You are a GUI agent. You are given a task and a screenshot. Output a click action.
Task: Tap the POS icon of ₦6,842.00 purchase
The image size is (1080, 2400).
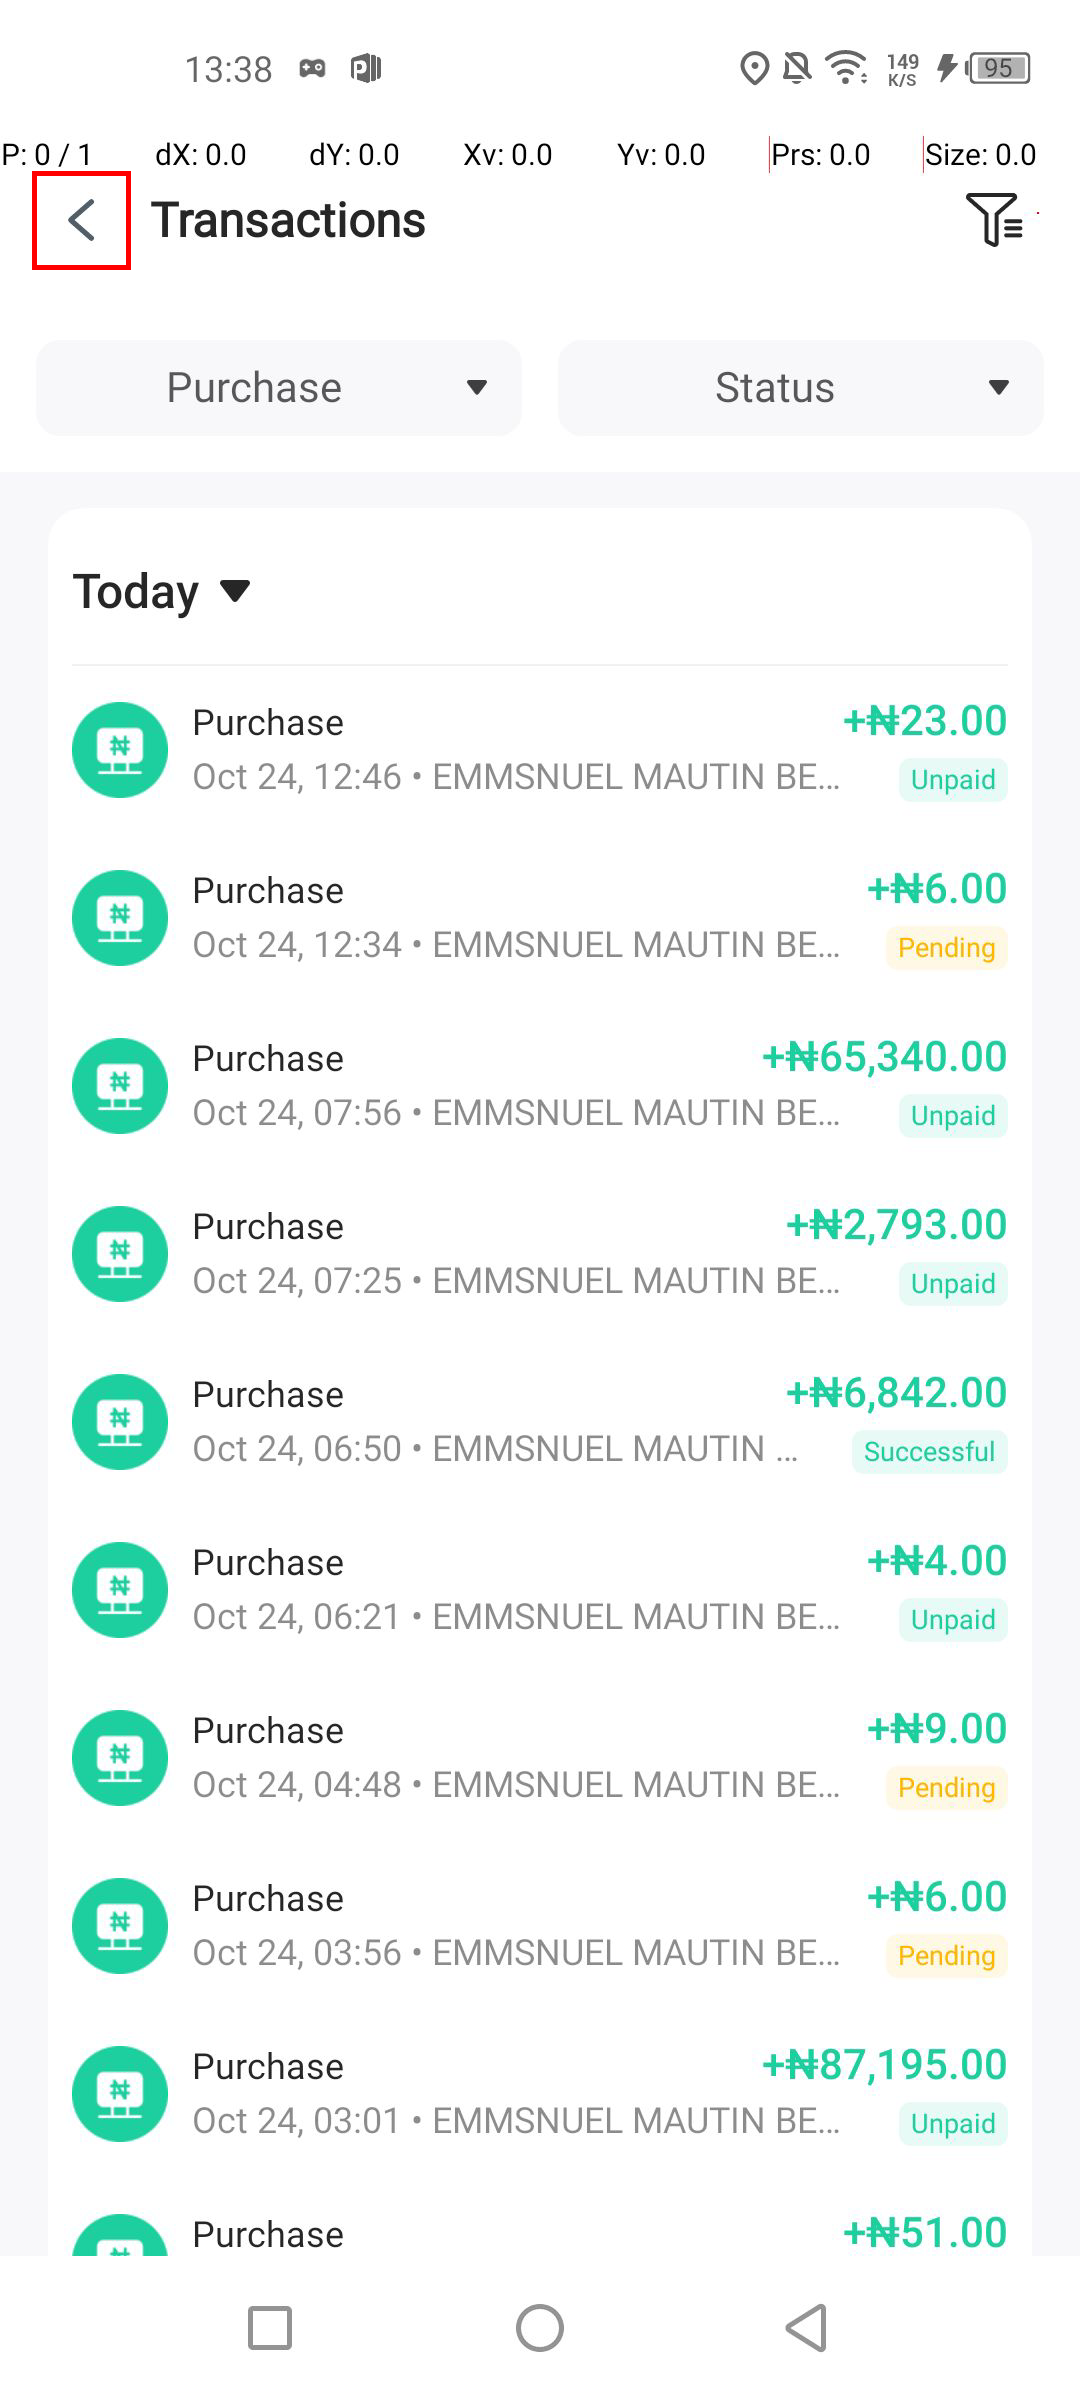[120, 1422]
